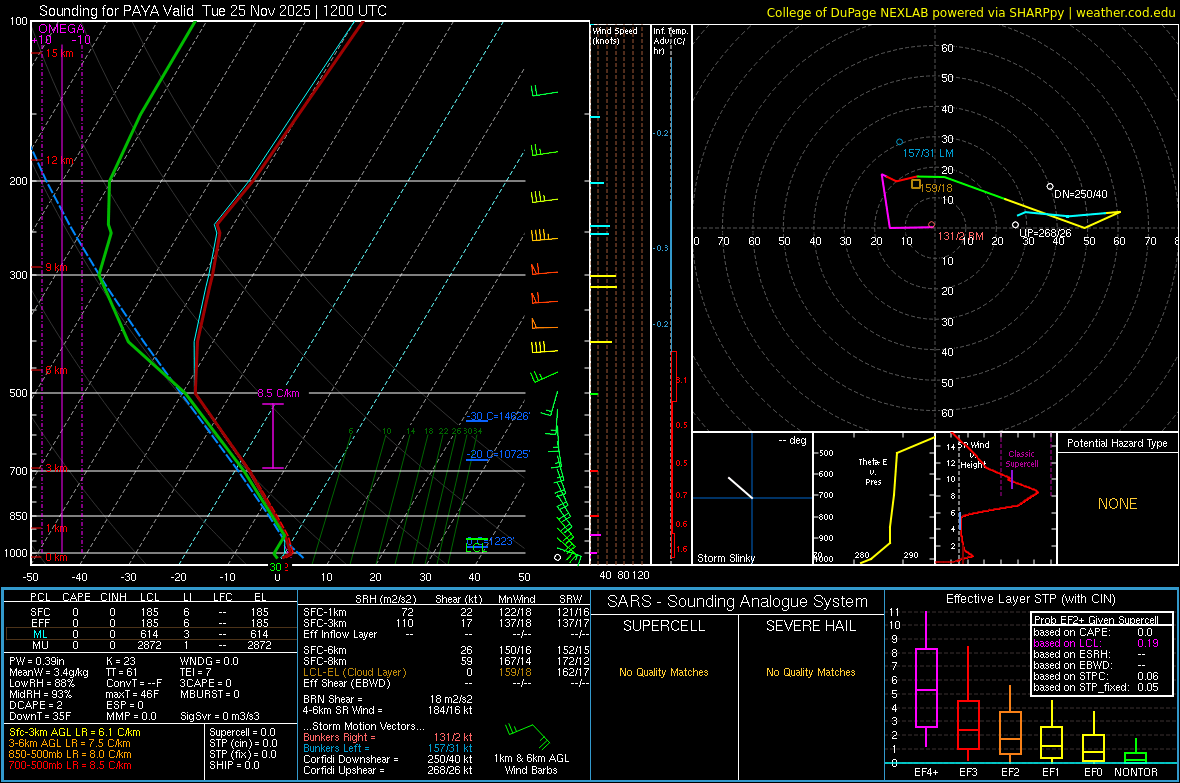Click the DCAPE = 2 value
The width and height of the screenshot is (1180, 783).
point(34,705)
